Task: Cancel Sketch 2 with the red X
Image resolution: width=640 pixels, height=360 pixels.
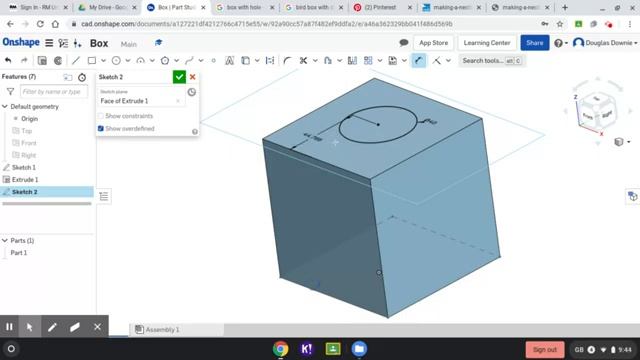Action: point(193,77)
